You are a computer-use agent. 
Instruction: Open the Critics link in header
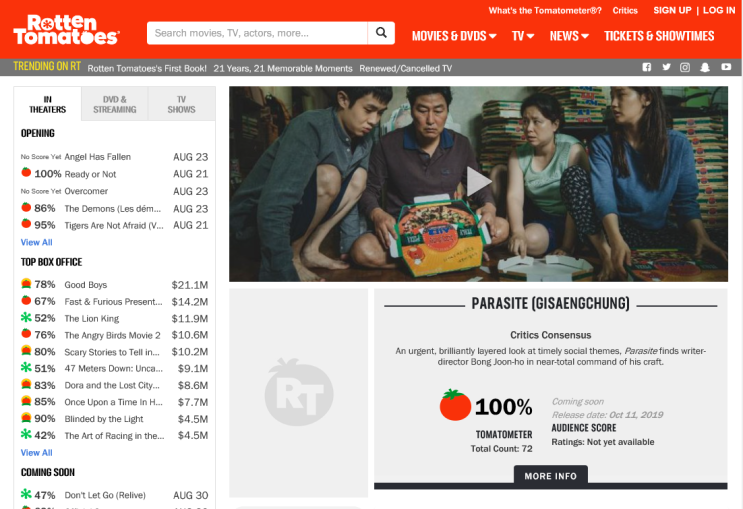click(x=625, y=10)
